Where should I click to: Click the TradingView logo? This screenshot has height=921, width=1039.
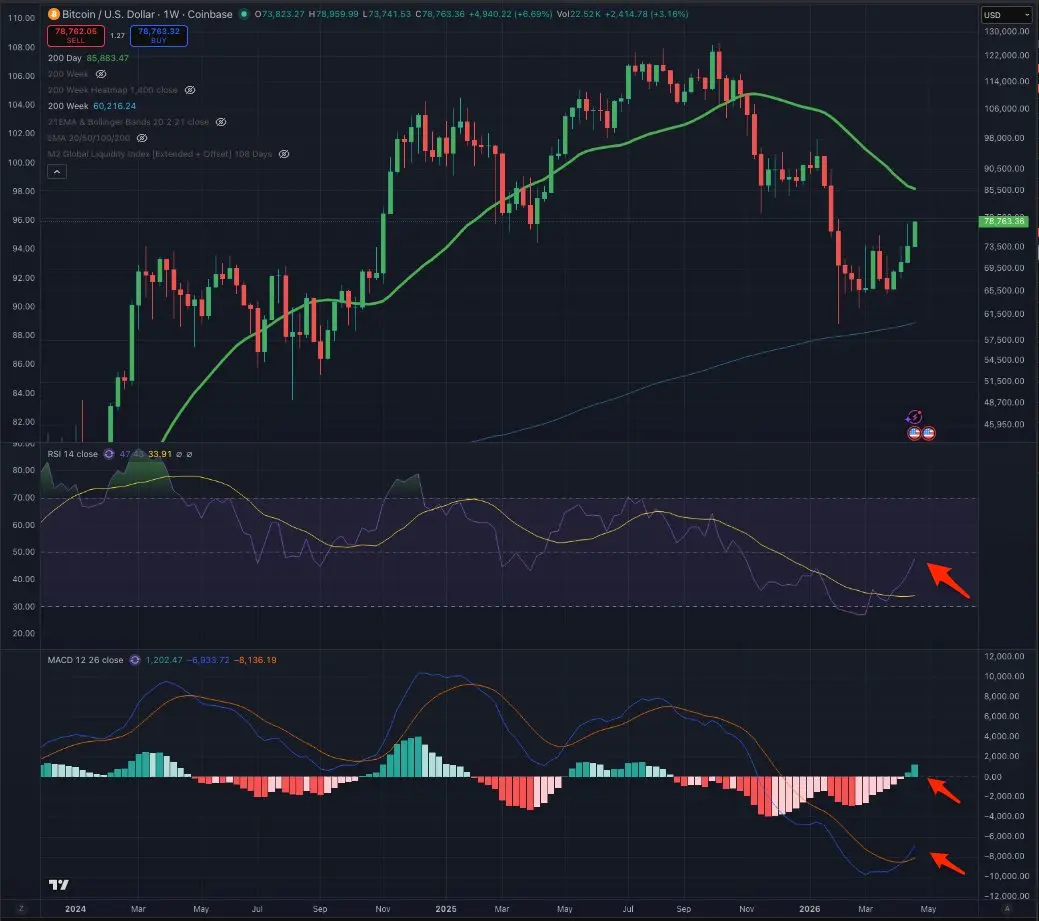[58, 885]
